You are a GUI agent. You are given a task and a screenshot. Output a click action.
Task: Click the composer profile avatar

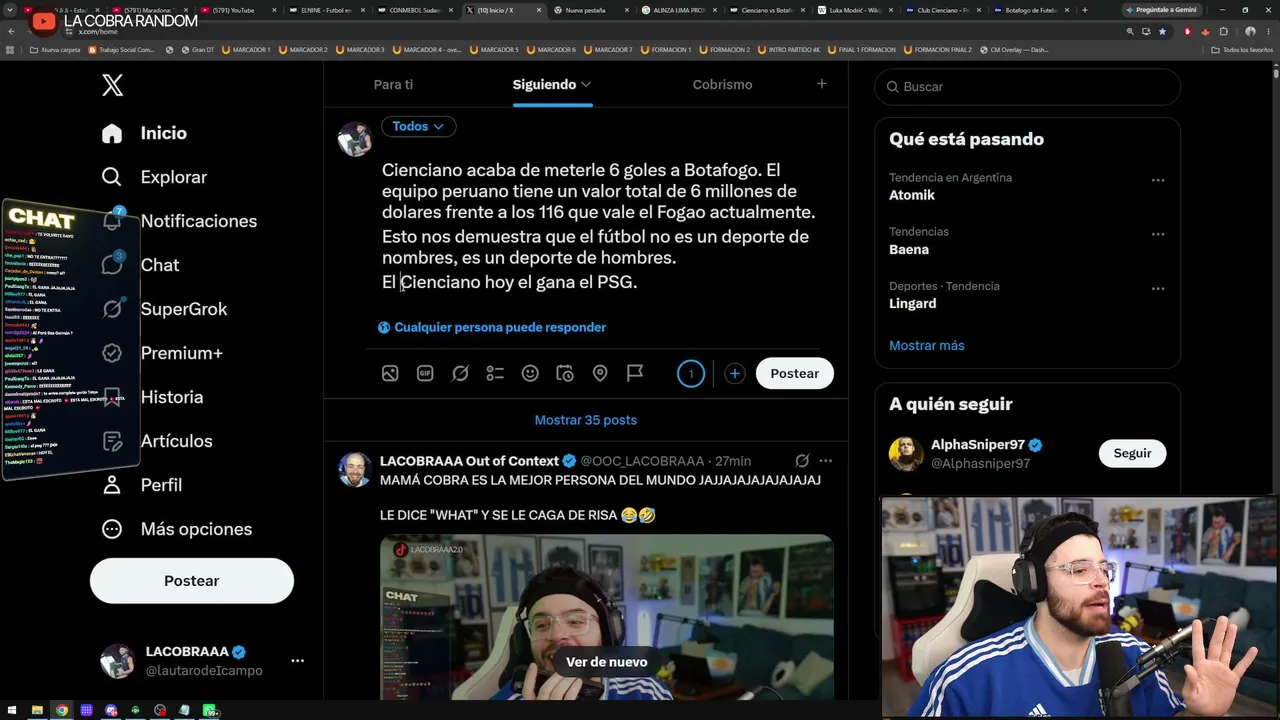(x=355, y=139)
